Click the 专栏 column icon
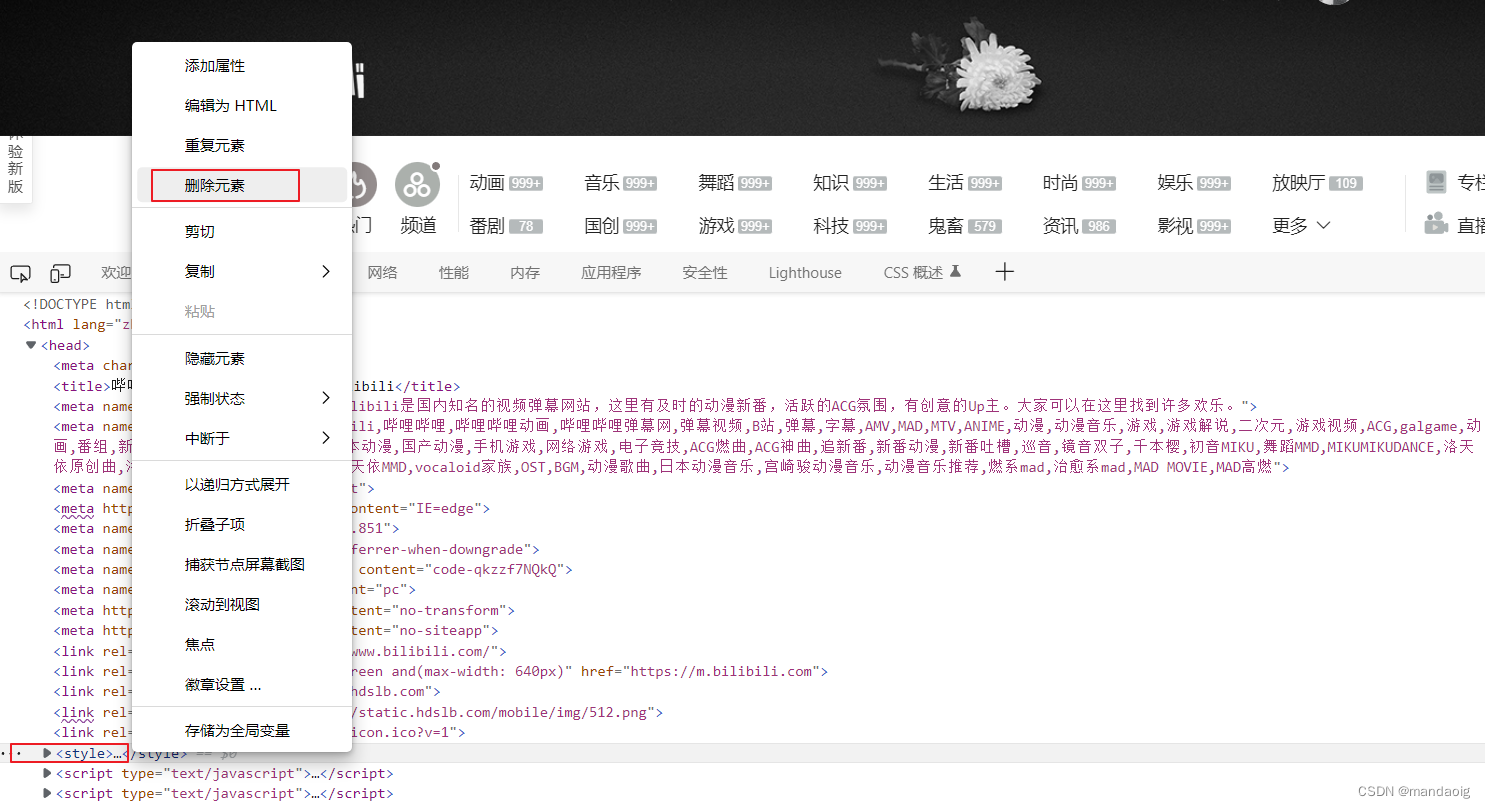This screenshot has width=1485, height=808. point(1437,182)
